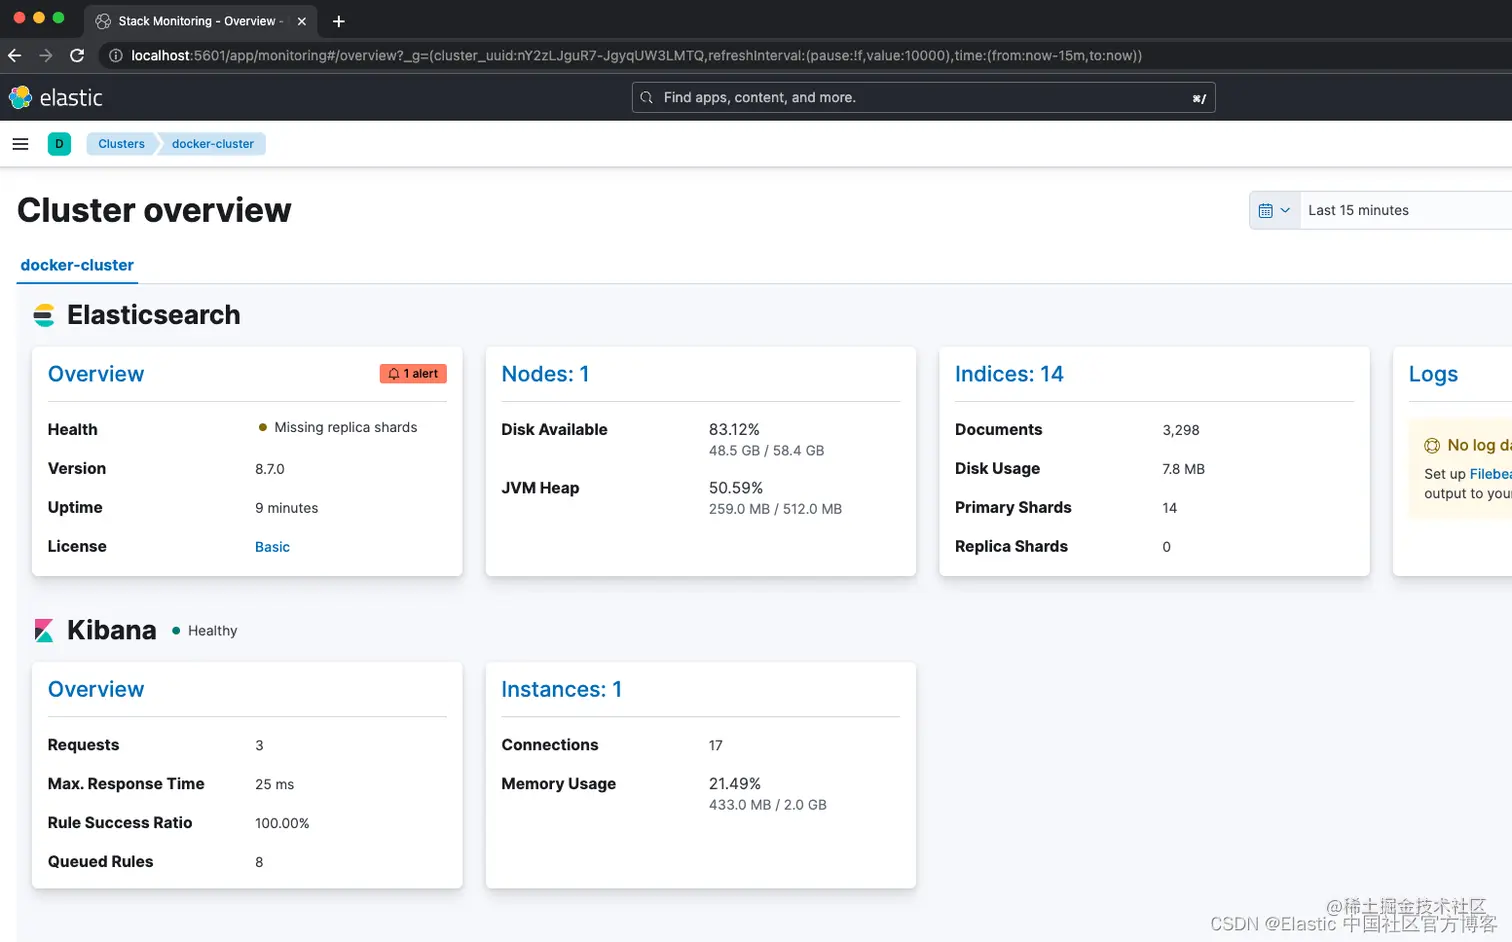Click the disk usage value 7.8 MB
Image resolution: width=1512 pixels, height=942 pixels.
click(x=1183, y=469)
